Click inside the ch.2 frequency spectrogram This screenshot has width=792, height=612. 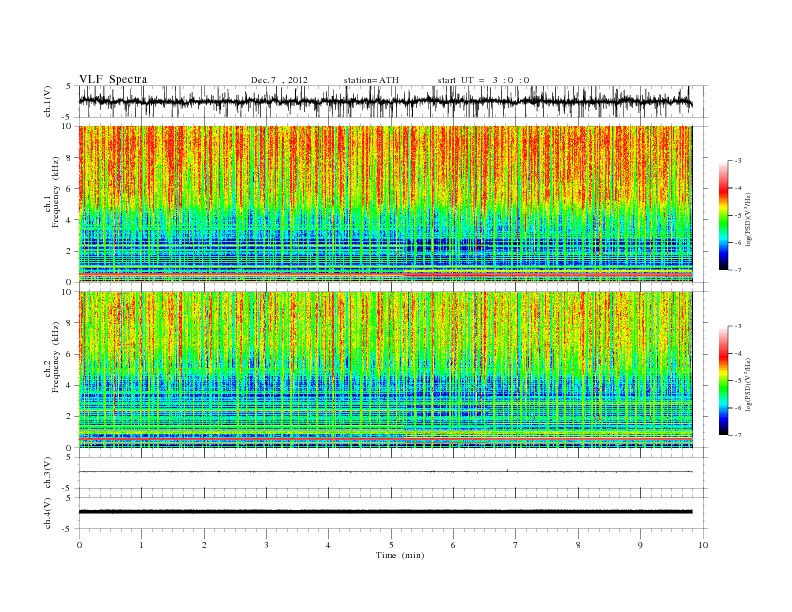coord(385,370)
